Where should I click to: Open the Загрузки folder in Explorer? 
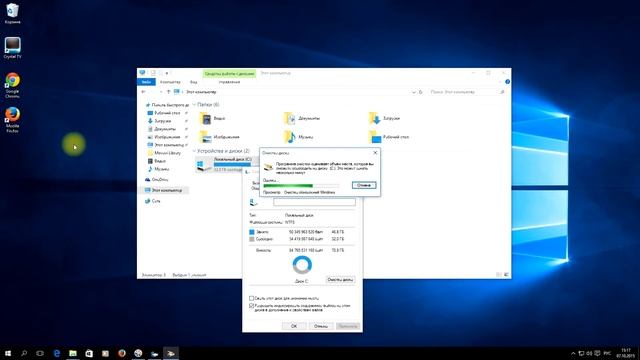pos(384,118)
